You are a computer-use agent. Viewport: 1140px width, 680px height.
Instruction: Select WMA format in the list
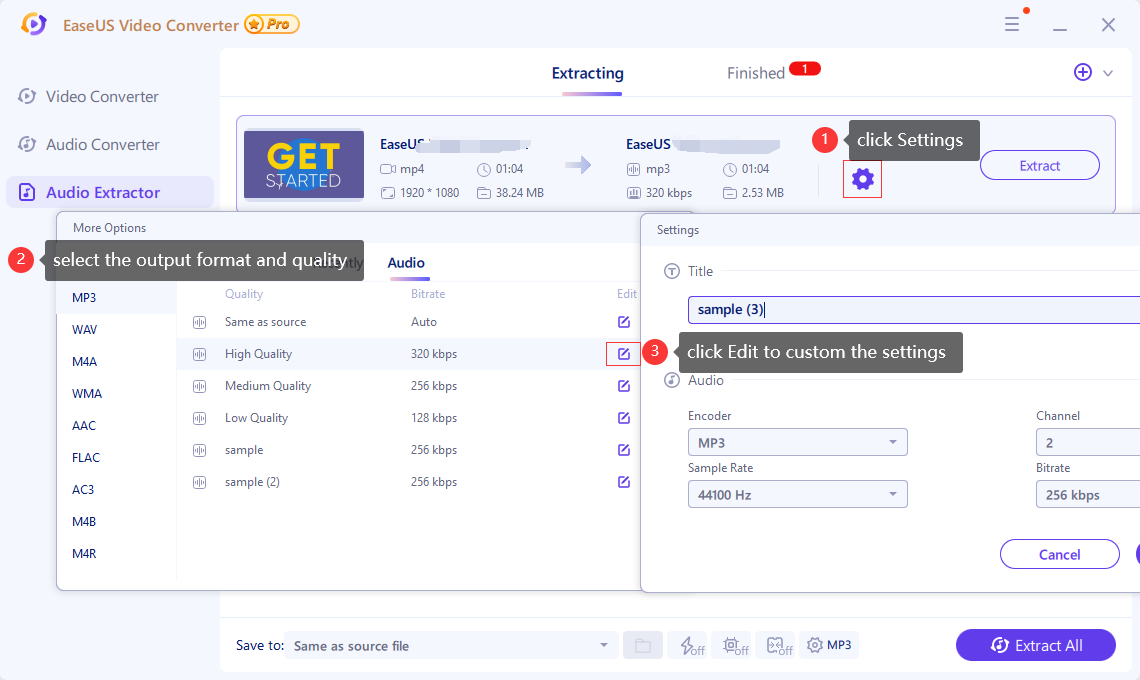point(116,393)
